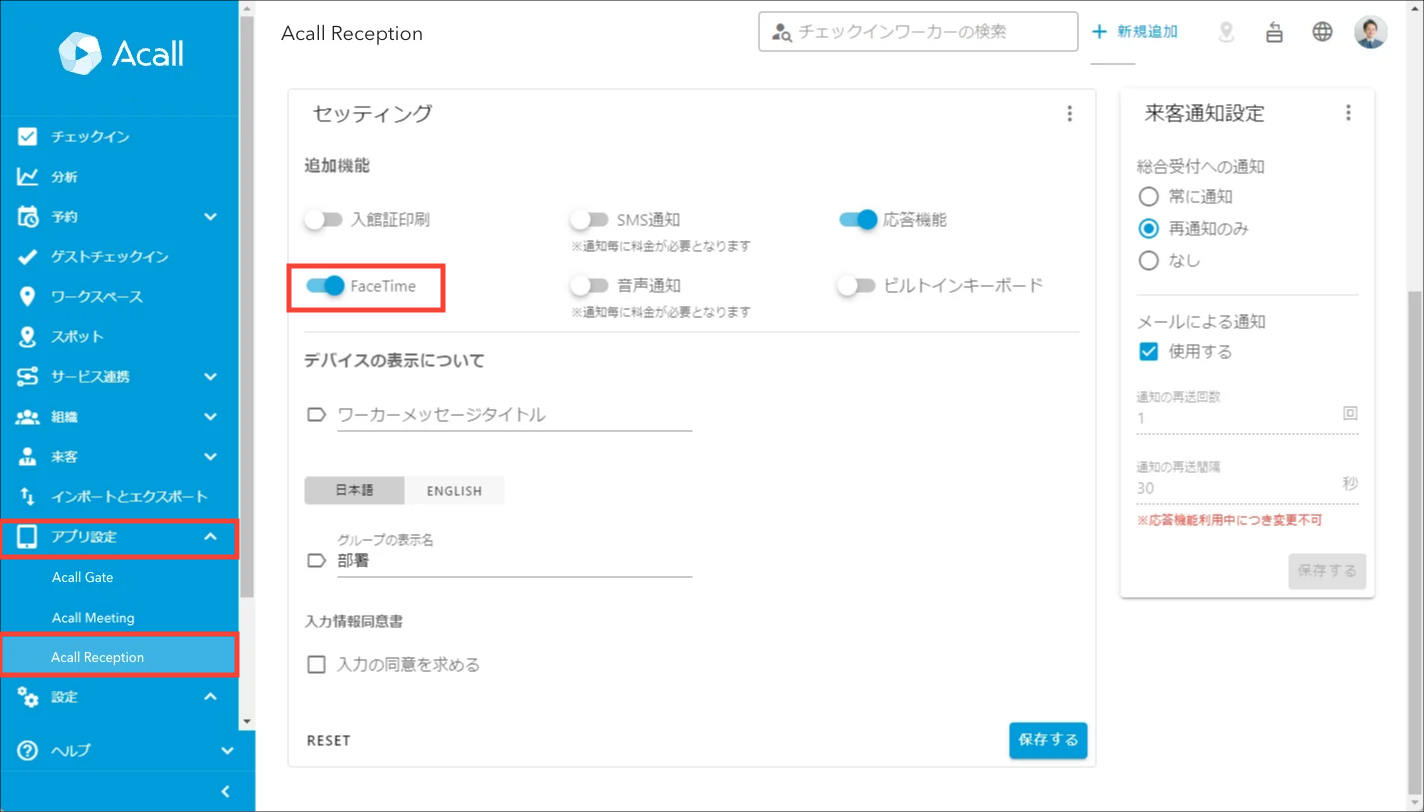
Task: Open the 来客通知設定 three-dot menu
Action: (1348, 113)
